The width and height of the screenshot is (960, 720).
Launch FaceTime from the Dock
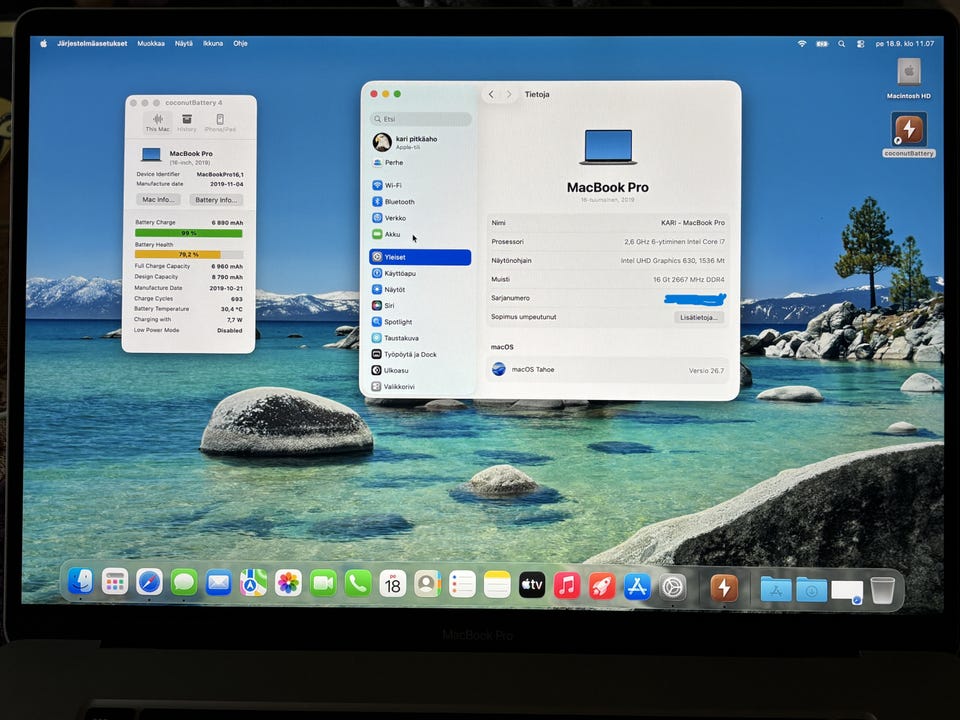[x=323, y=584]
